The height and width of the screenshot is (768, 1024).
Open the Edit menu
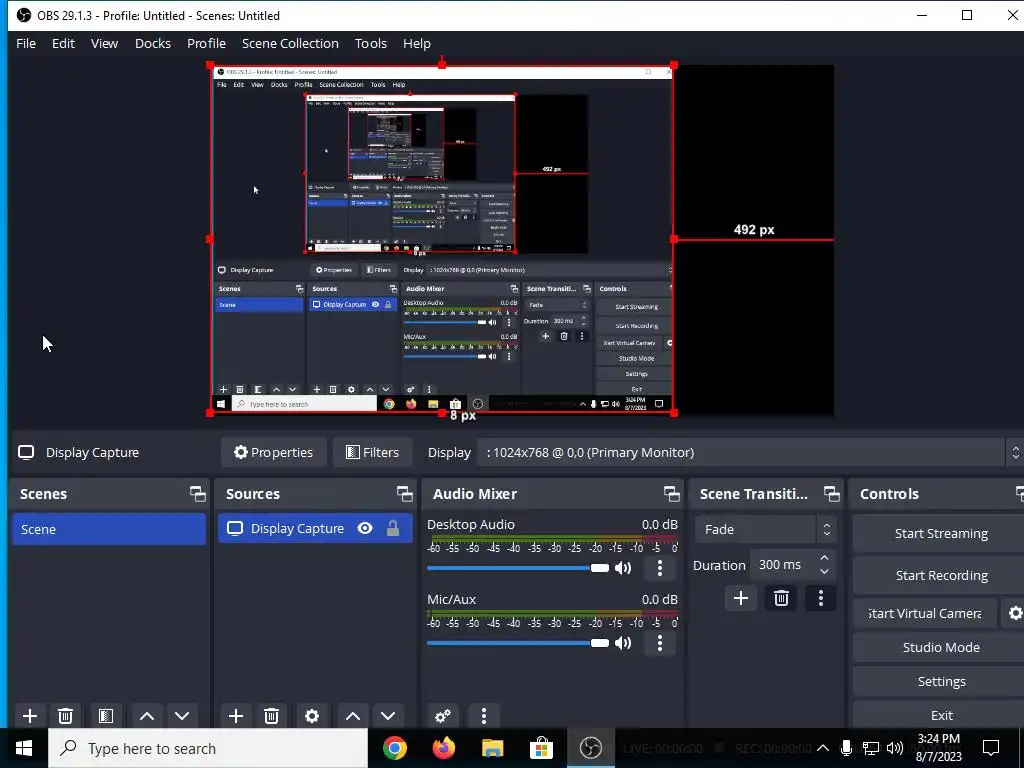tap(63, 43)
